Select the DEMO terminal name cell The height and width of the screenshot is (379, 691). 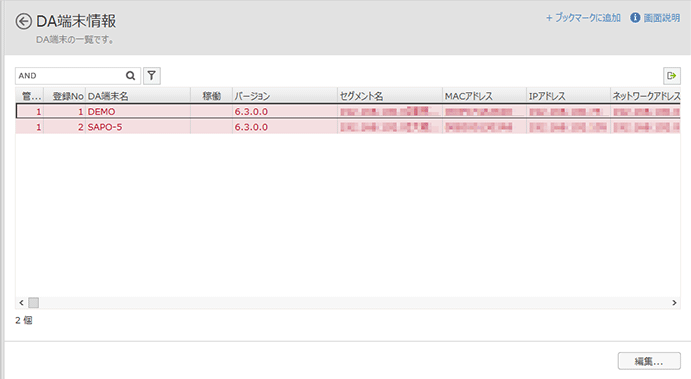point(137,111)
